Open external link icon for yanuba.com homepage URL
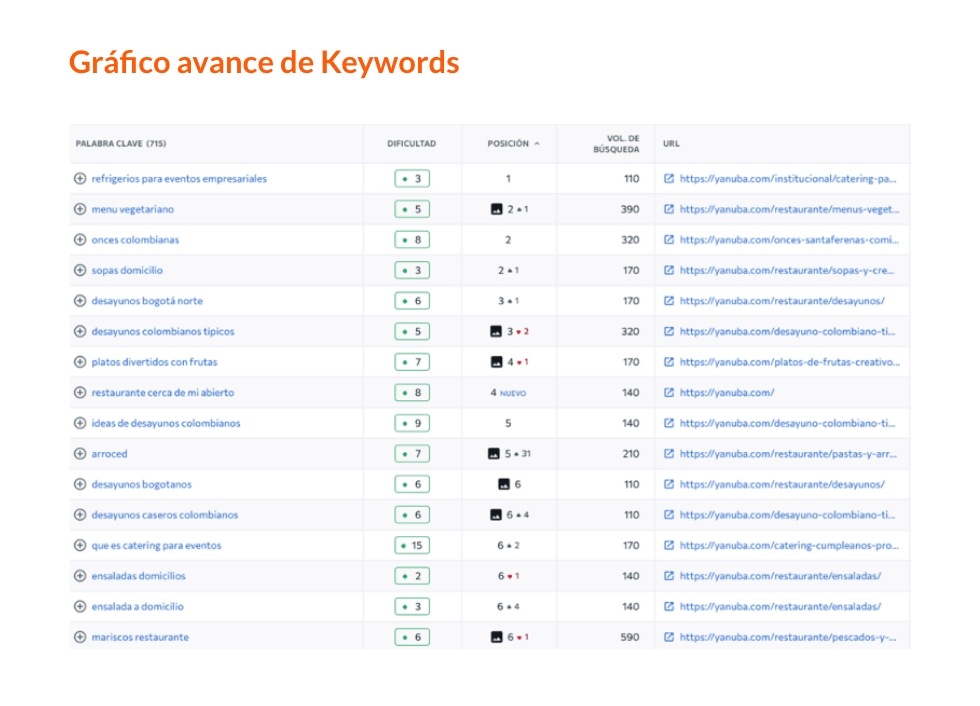The image size is (980, 706). [669, 392]
